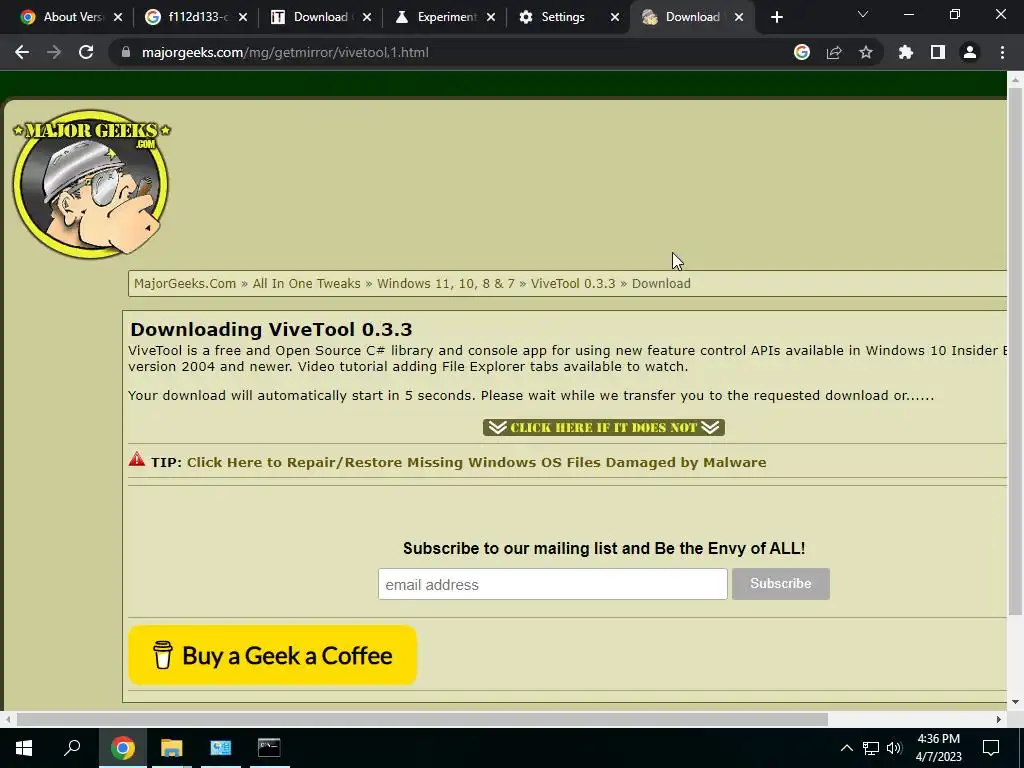Open File Explorer from taskbar
The image size is (1024, 768).
pyautogui.click(x=171, y=748)
